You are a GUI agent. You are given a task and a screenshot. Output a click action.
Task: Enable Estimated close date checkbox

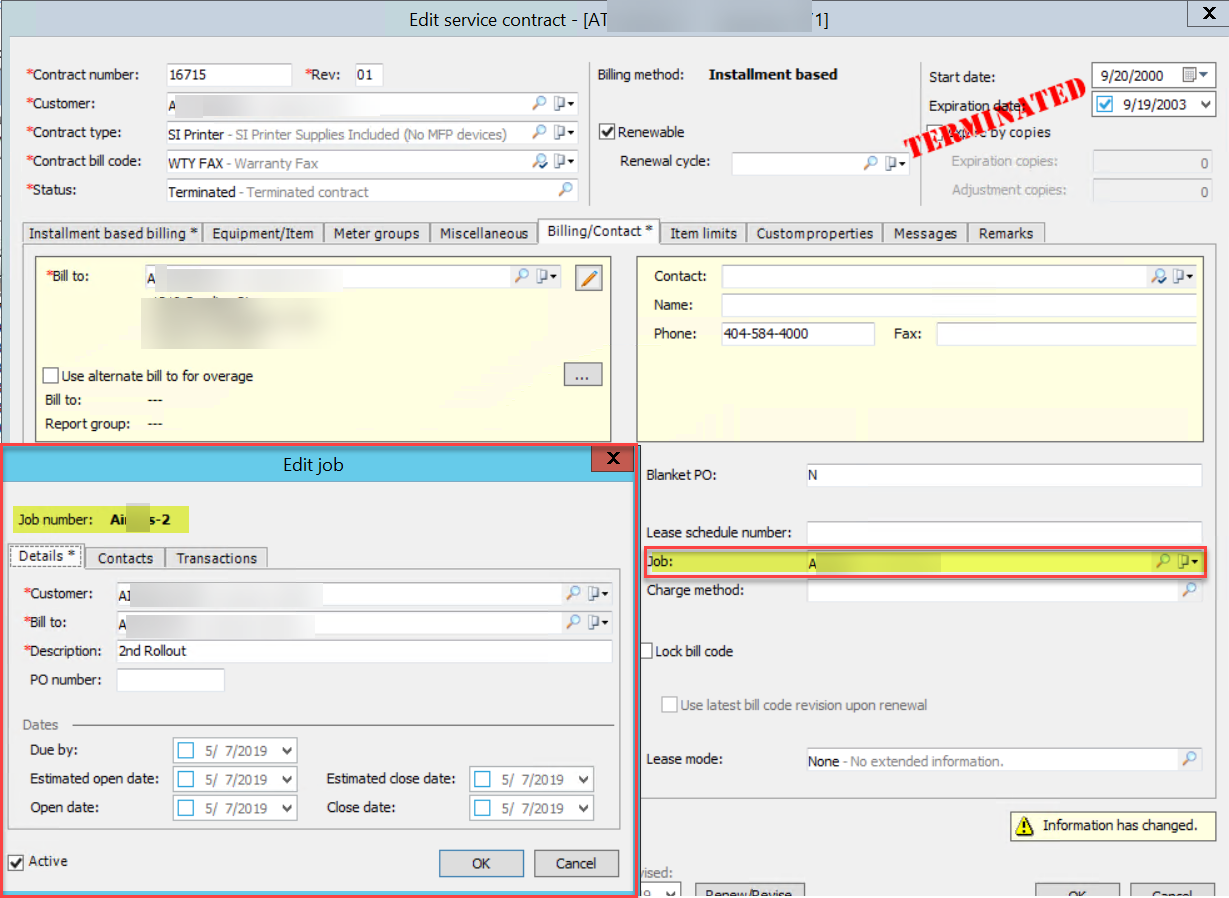coord(482,779)
